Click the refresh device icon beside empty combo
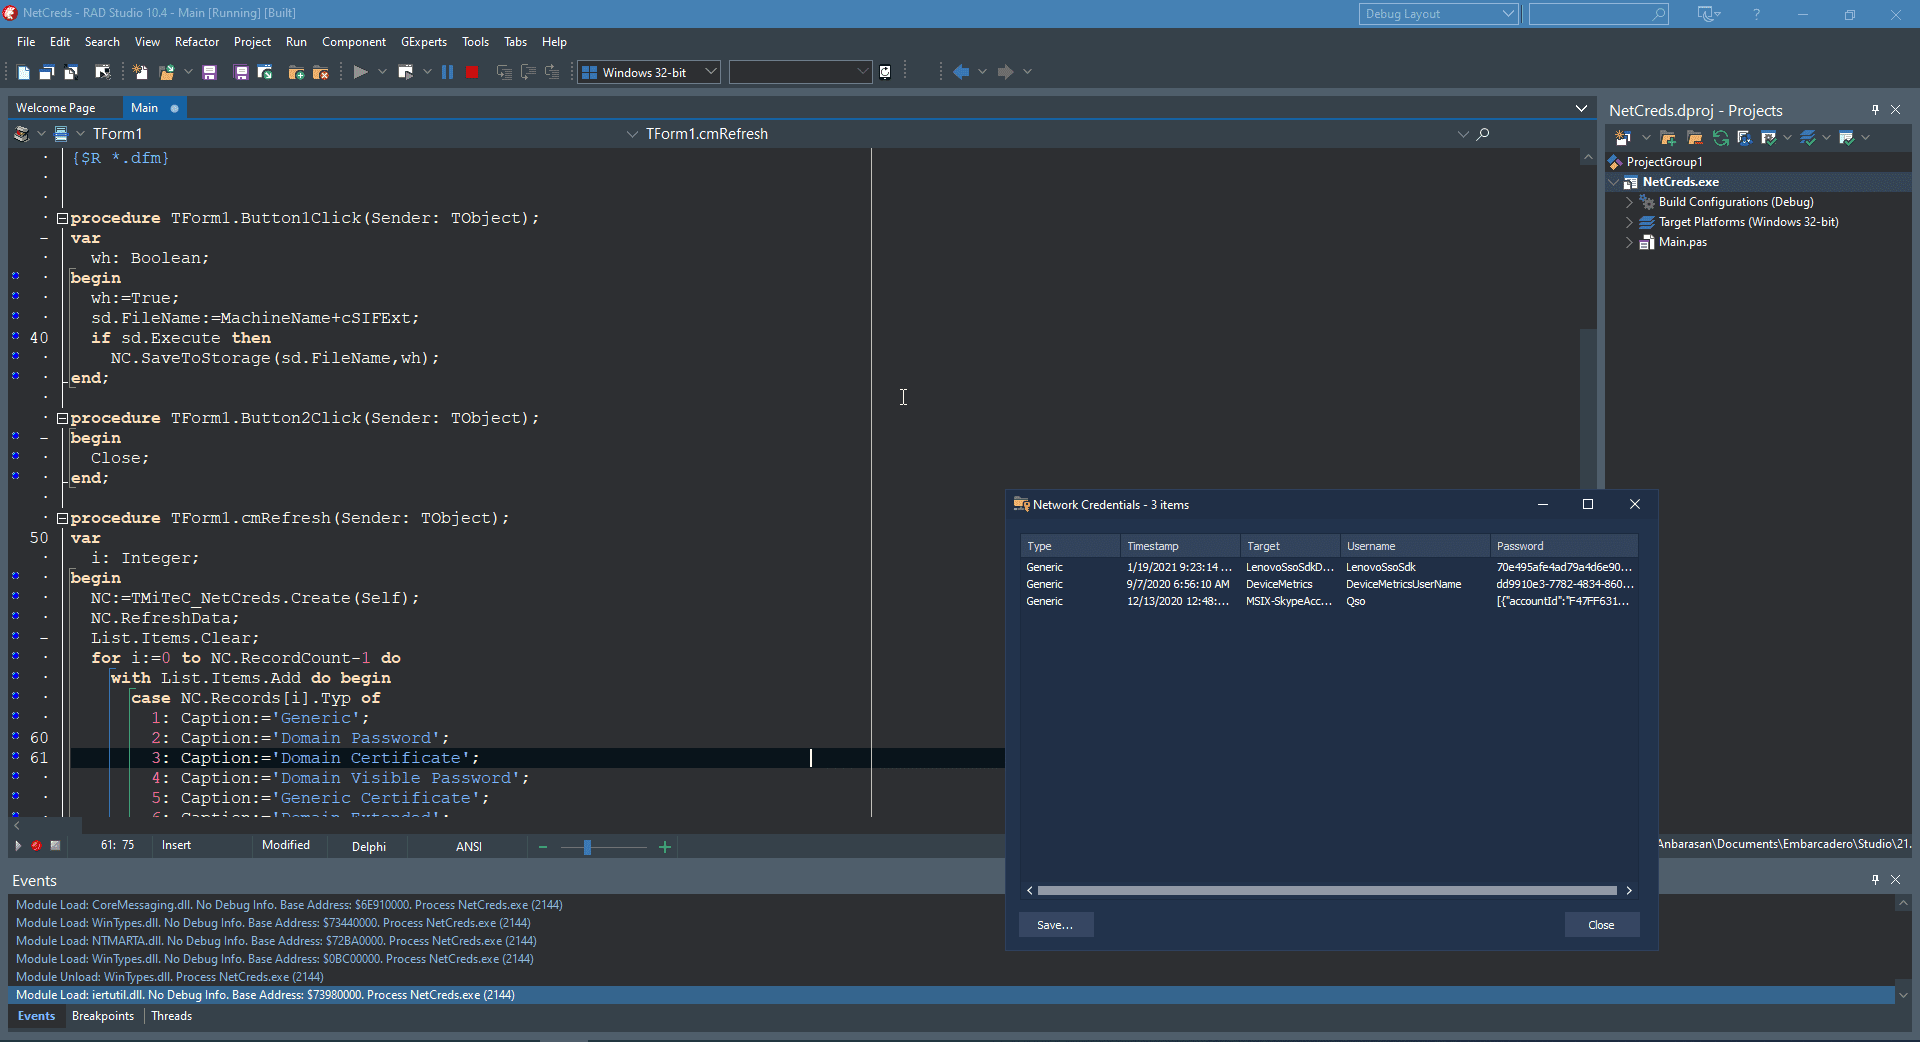The height and width of the screenshot is (1042, 1920). pyautogui.click(x=885, y=72)
